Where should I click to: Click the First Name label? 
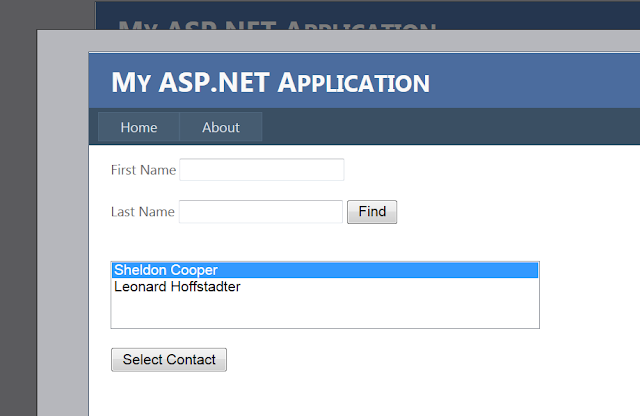click(143, 170)
